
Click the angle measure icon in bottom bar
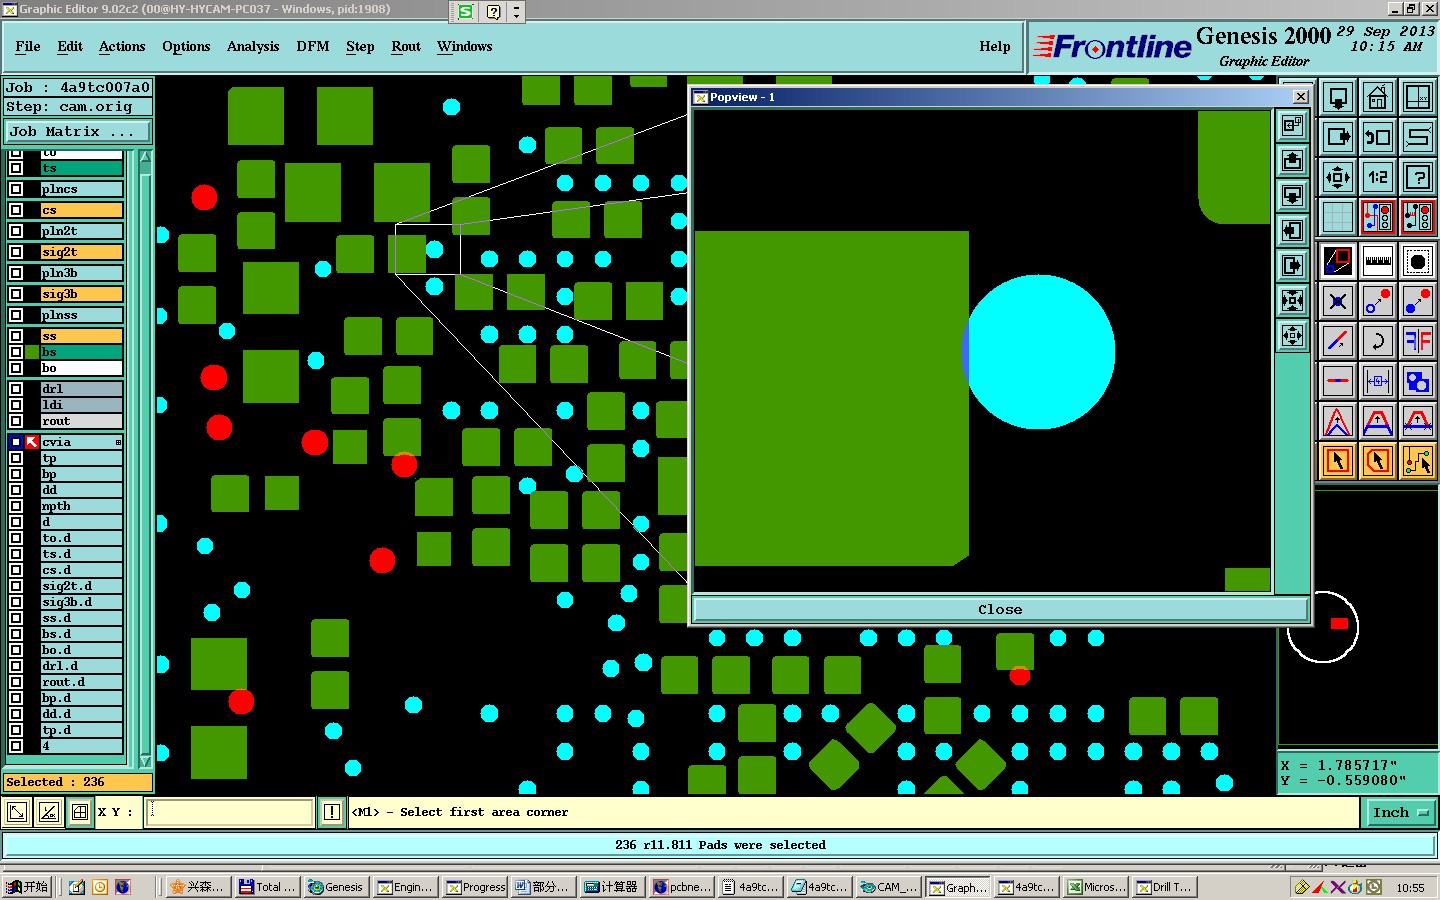[x=49, y=812]
